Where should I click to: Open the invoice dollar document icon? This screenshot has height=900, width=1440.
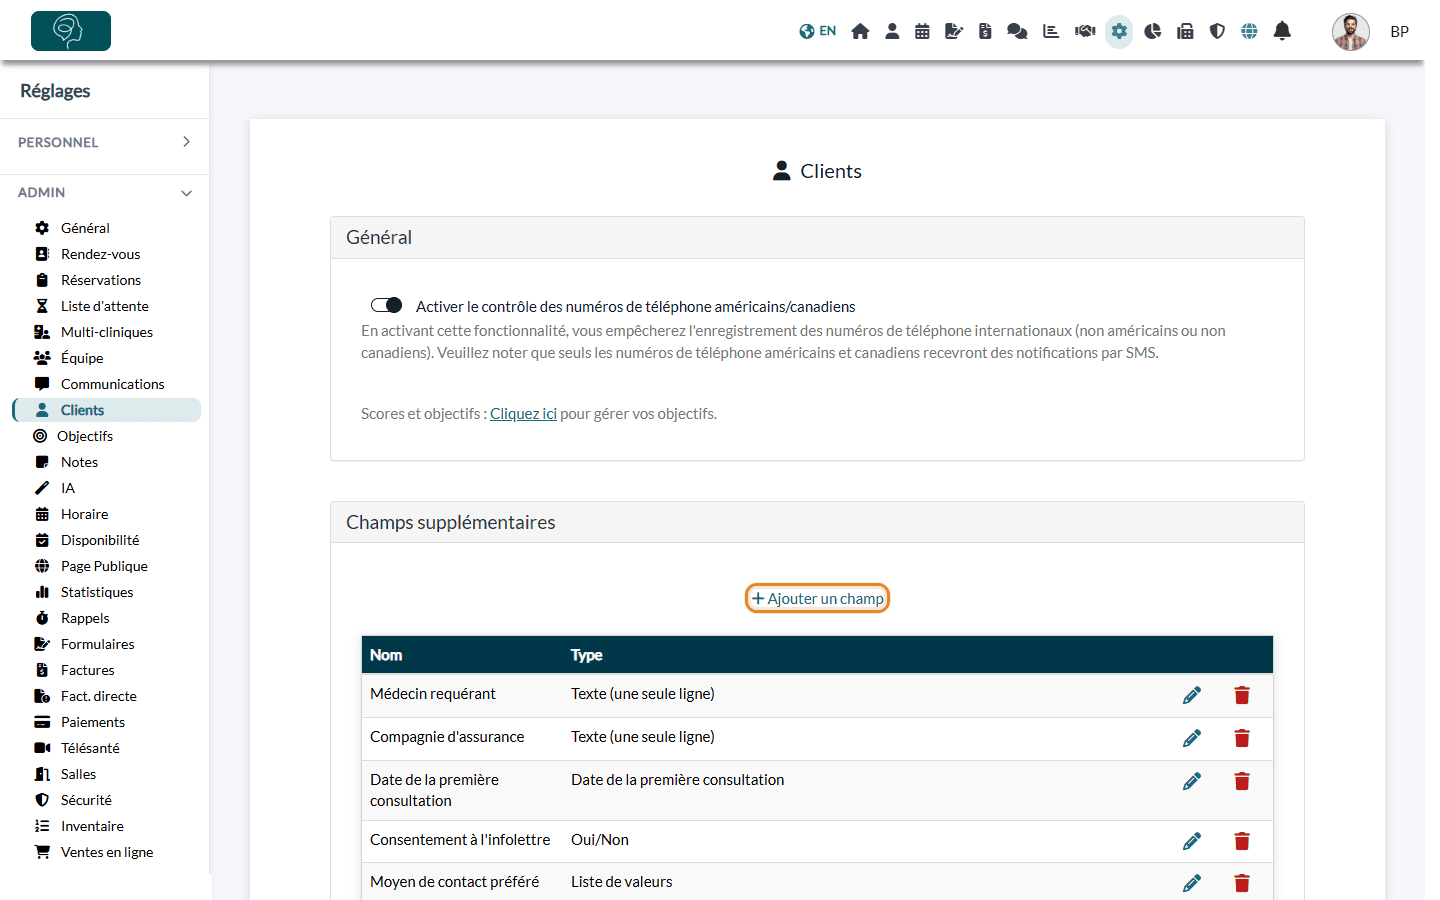pyautogui.click(x=985, y=31)
